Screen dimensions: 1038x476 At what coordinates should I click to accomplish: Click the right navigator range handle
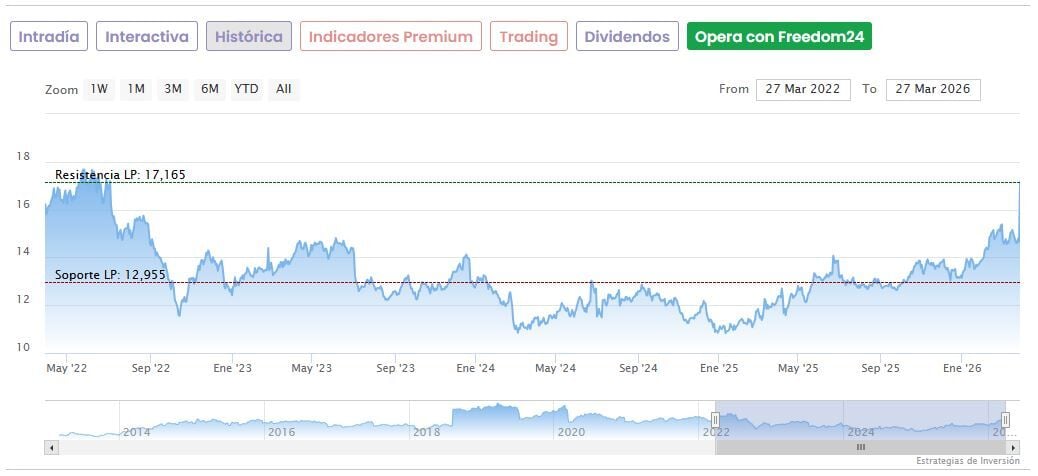tap(1005, 419)
